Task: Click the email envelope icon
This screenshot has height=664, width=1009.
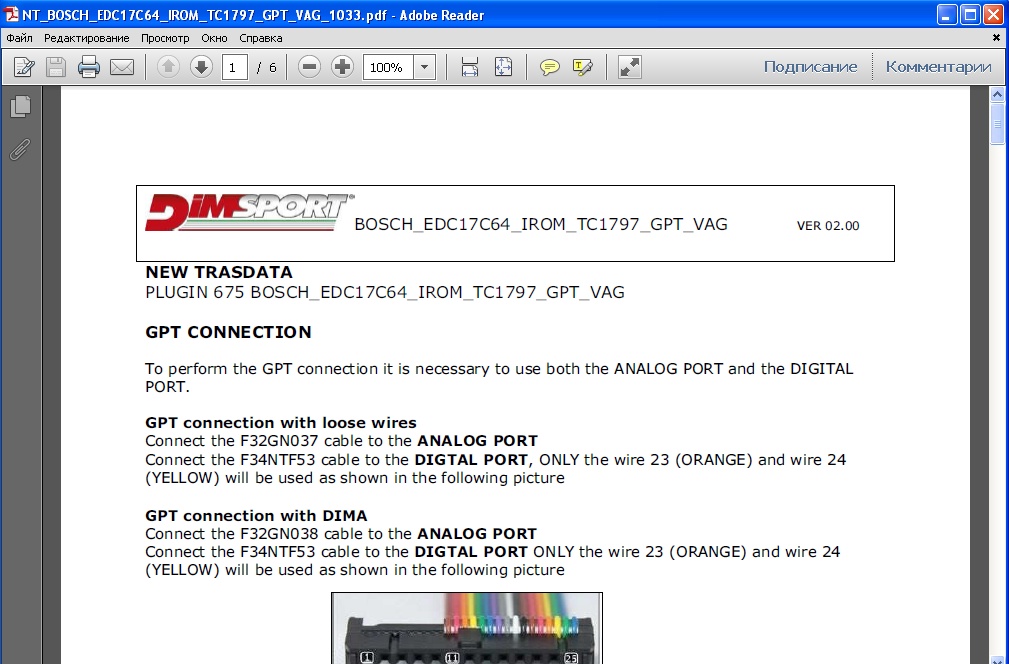Action: click(x=122, y=67)
